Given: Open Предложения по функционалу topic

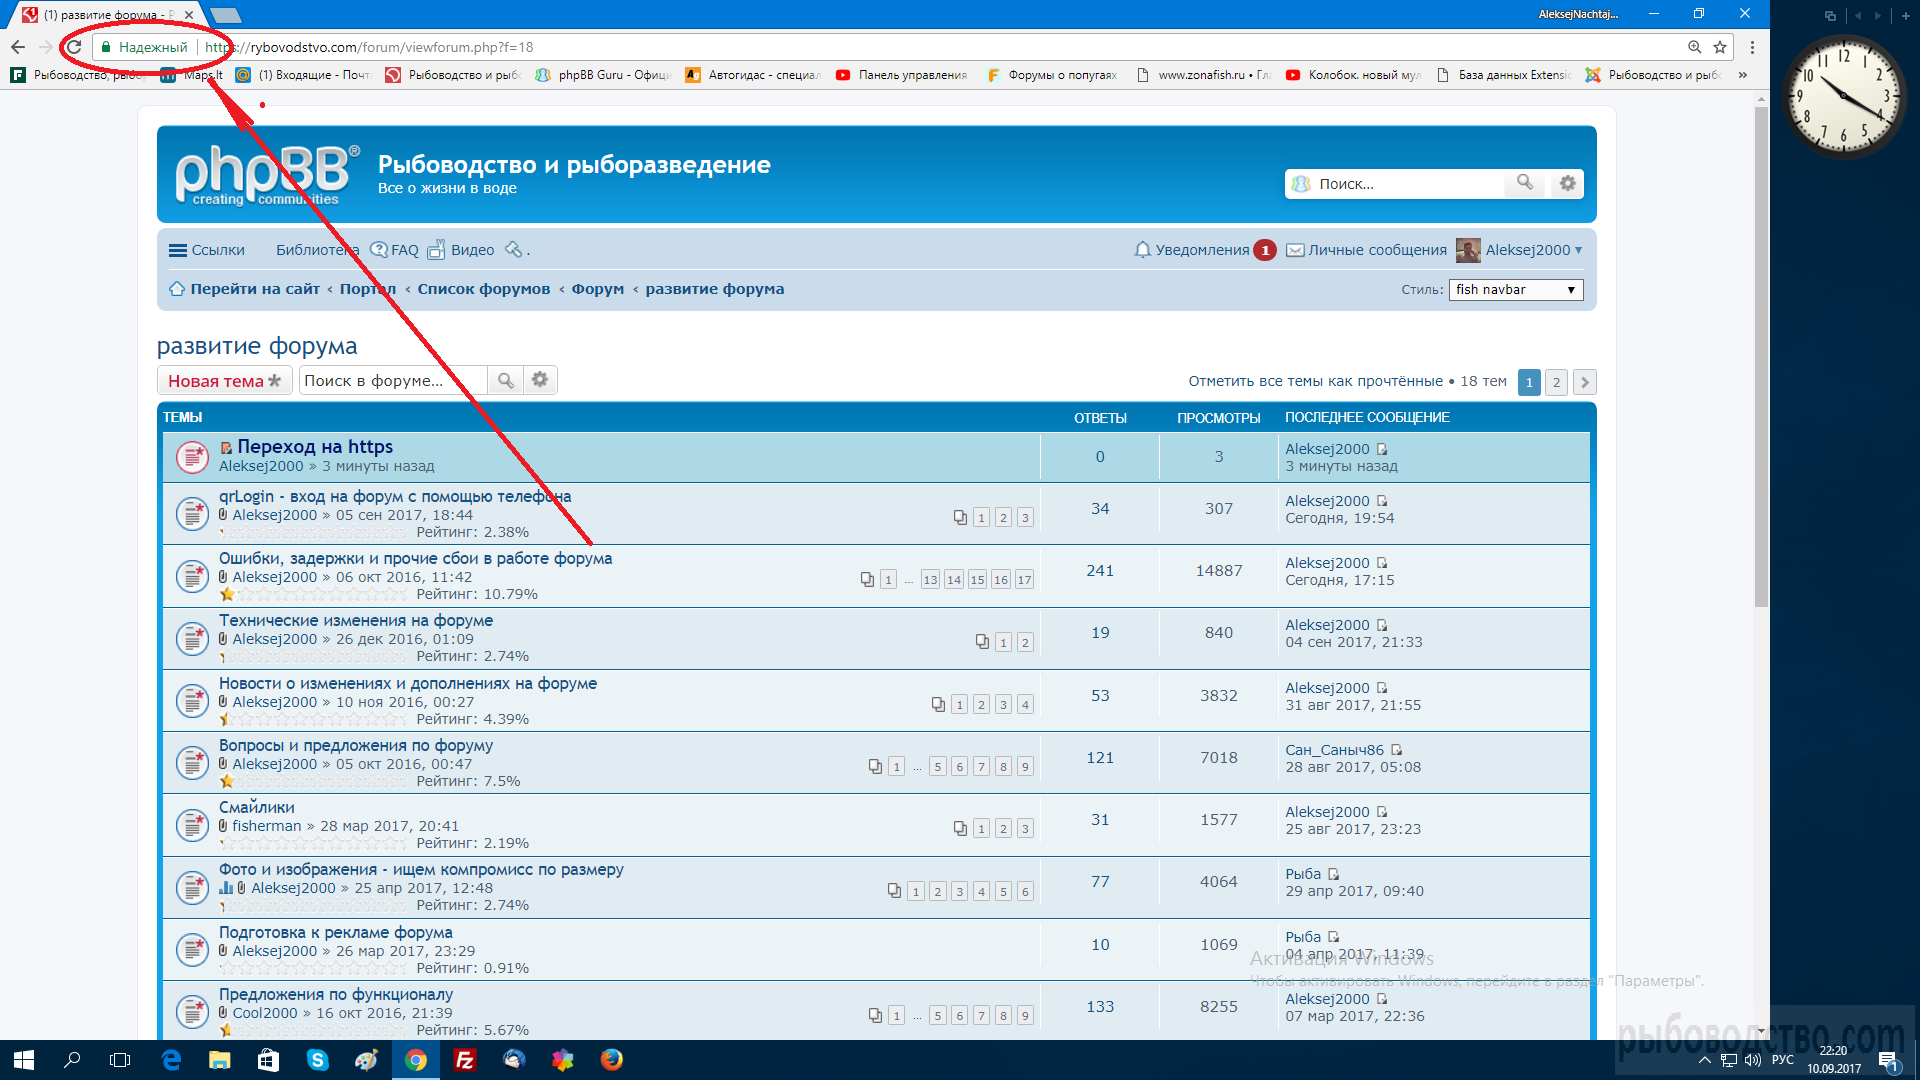Looking at the screenshot, I should point(336,995).
